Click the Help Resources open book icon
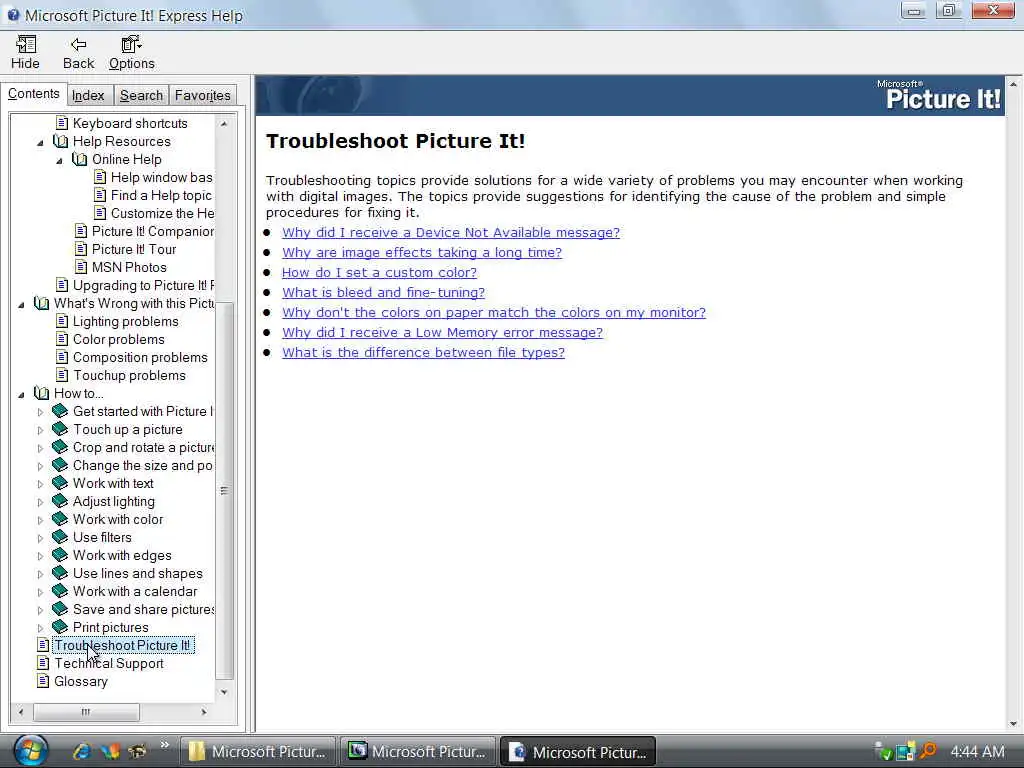1024x768 pixels. (60, 141)
